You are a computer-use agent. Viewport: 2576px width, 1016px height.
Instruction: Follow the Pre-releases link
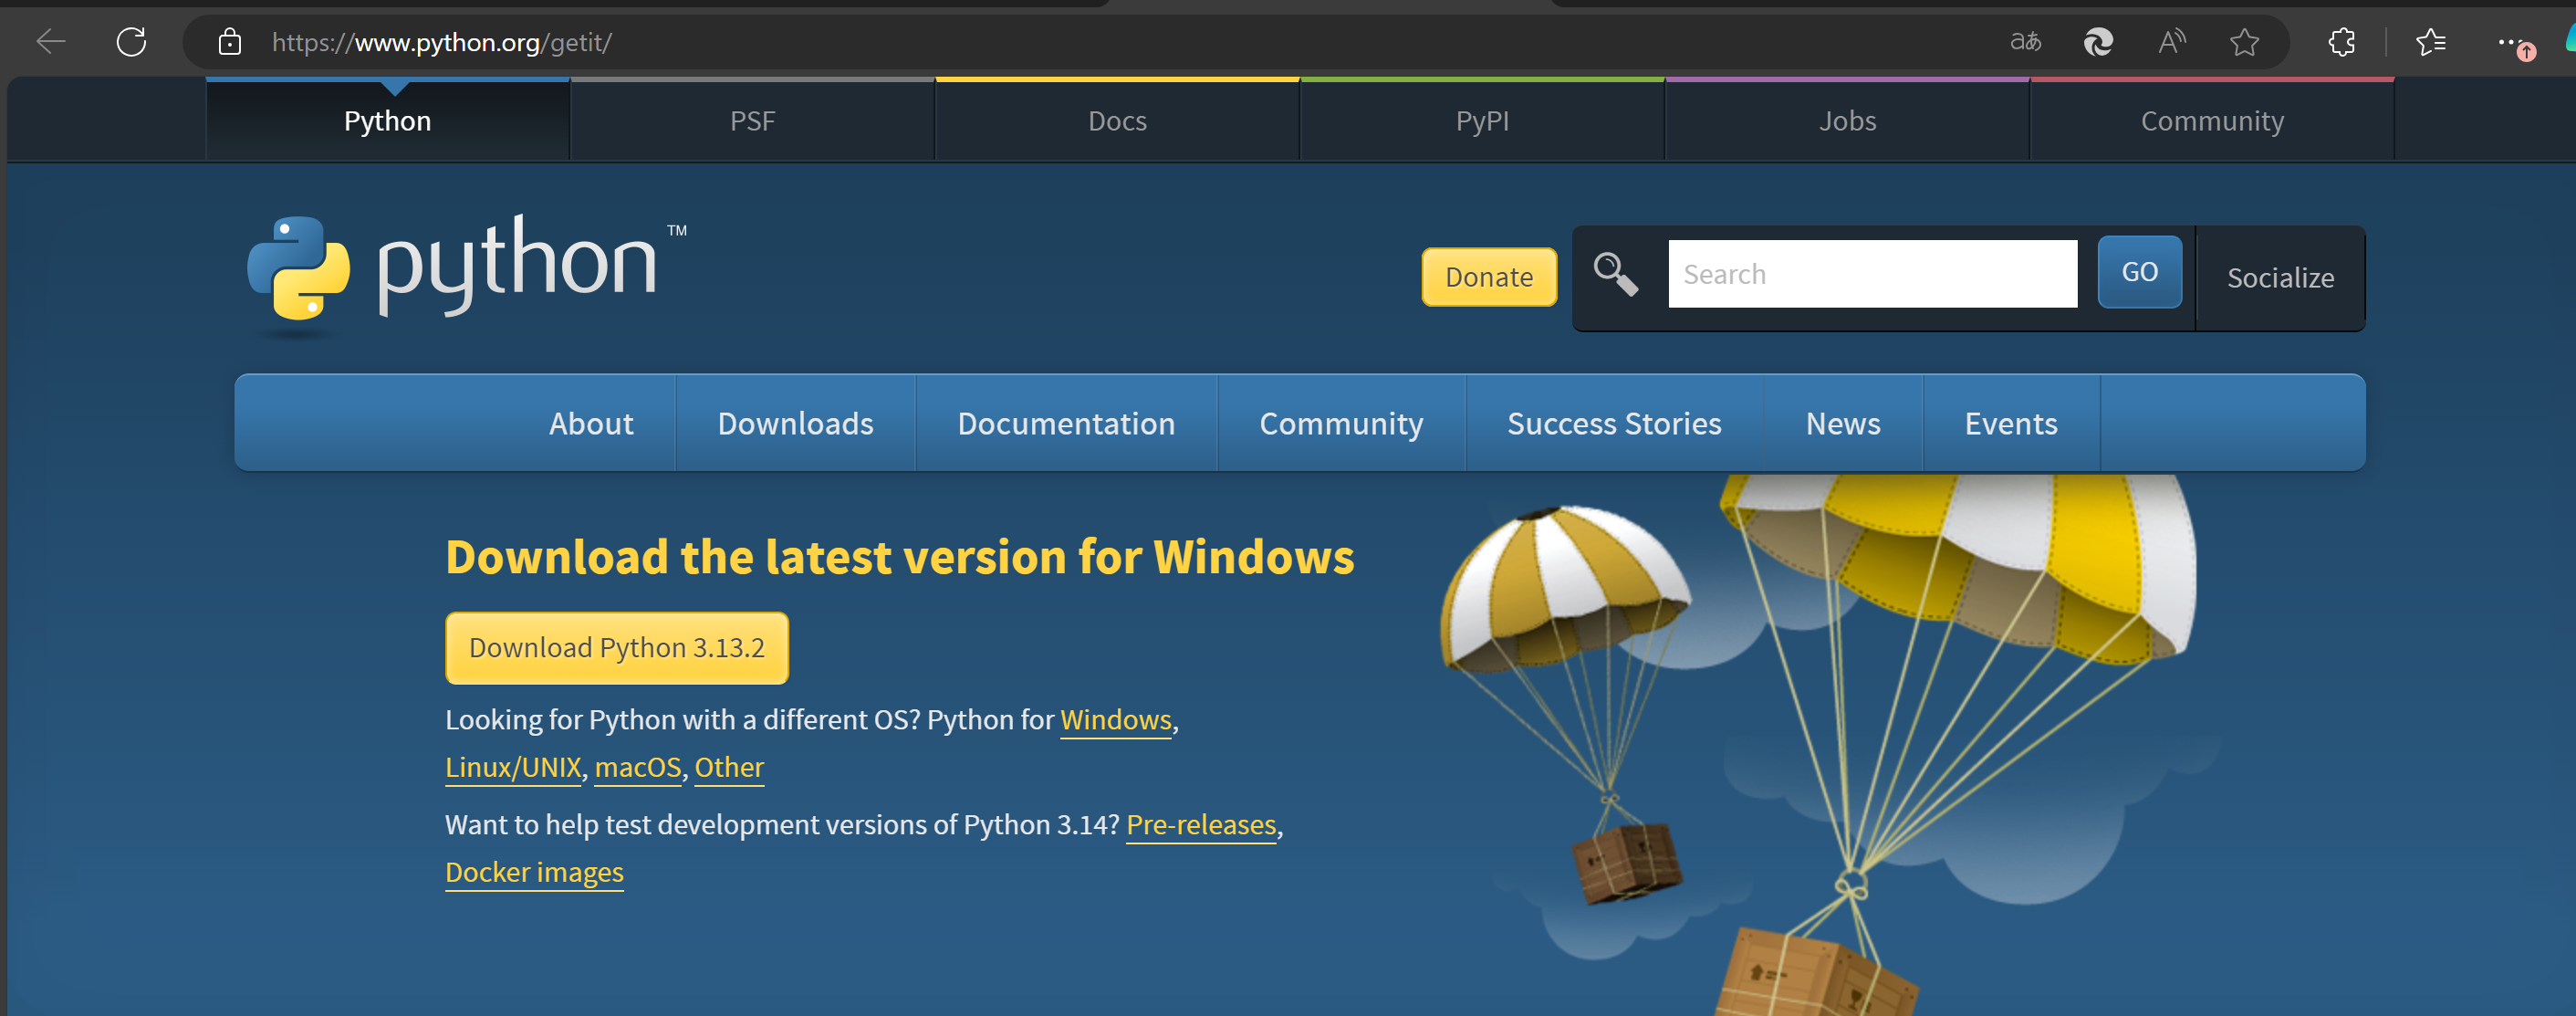[x=1201, y=825]
